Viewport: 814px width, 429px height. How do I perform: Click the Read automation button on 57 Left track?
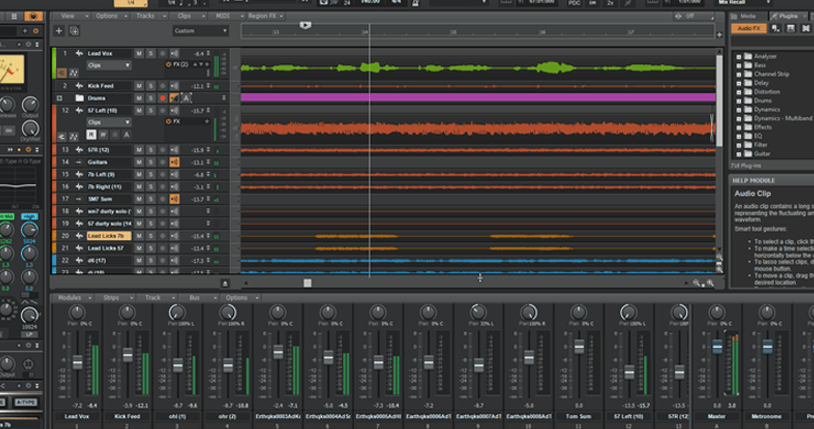pyautogui.click(x=90, y=133)
